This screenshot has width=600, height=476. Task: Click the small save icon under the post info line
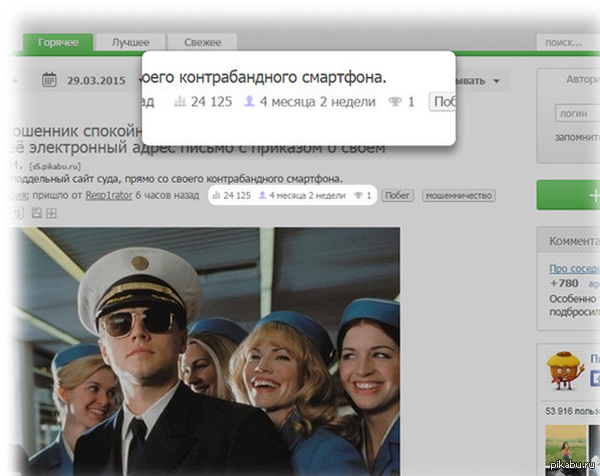pyautogui.click(x=37, y=212)
